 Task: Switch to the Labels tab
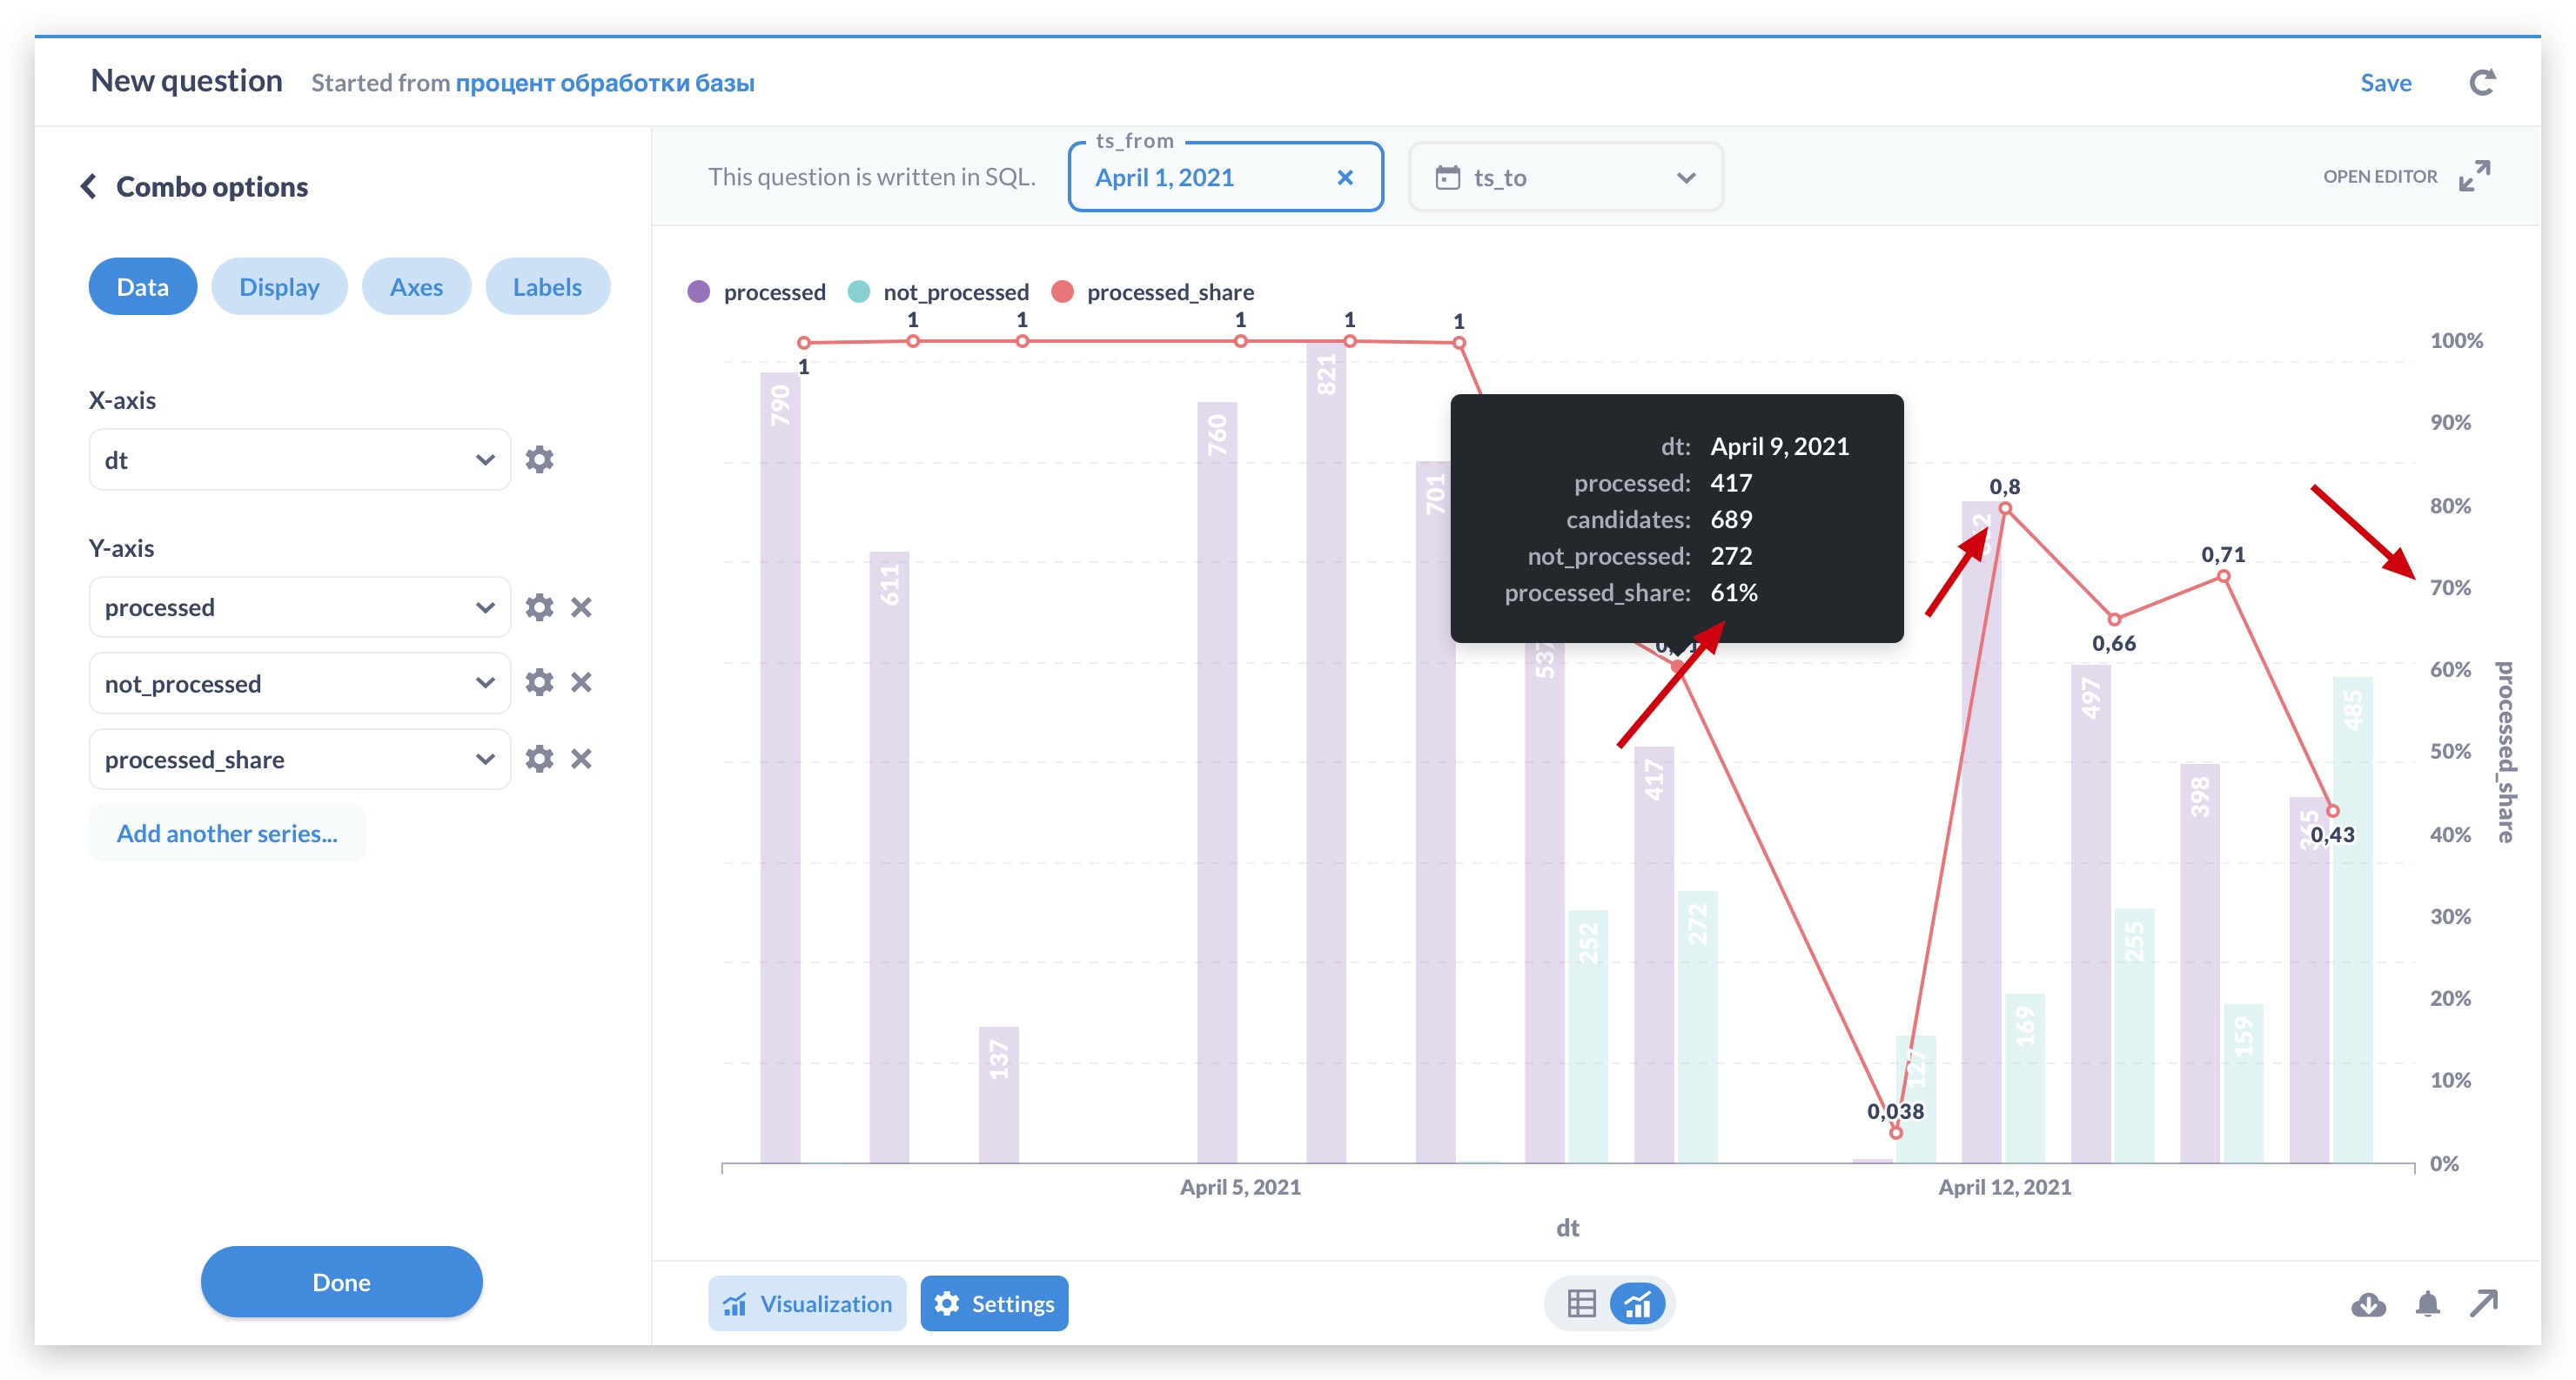[x=547, y=287]
